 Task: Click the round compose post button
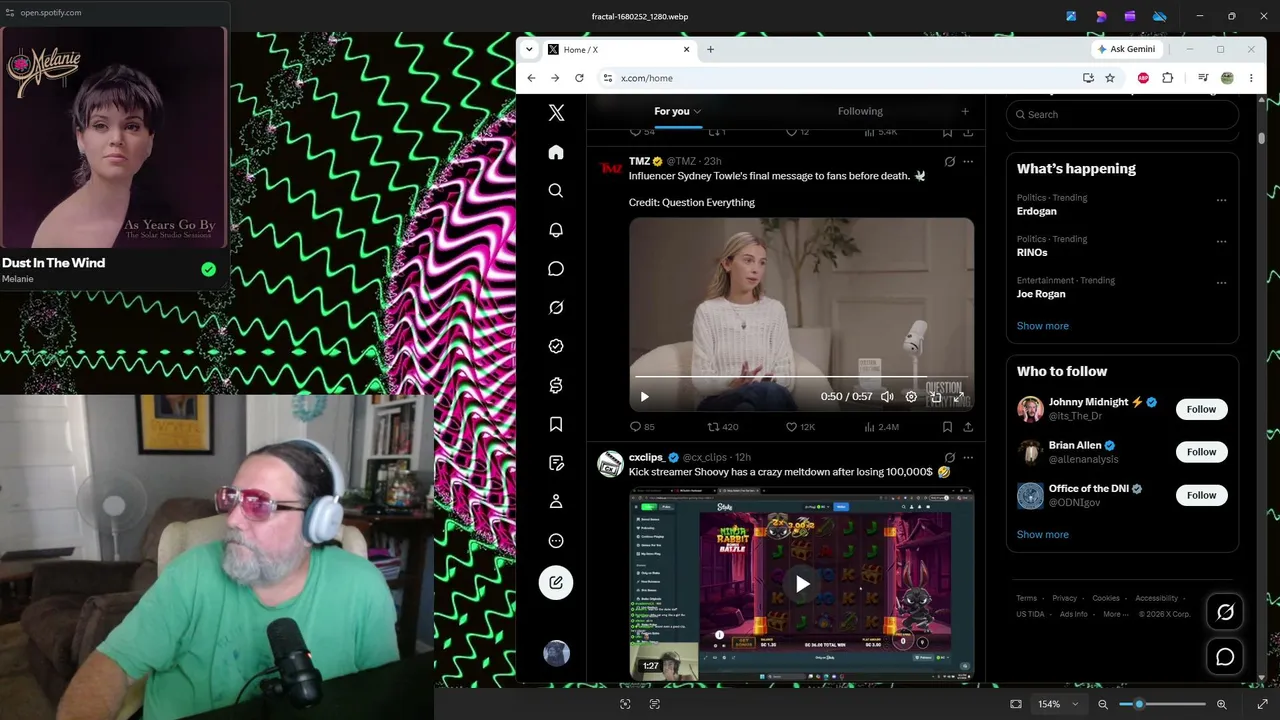coord(556,582)
